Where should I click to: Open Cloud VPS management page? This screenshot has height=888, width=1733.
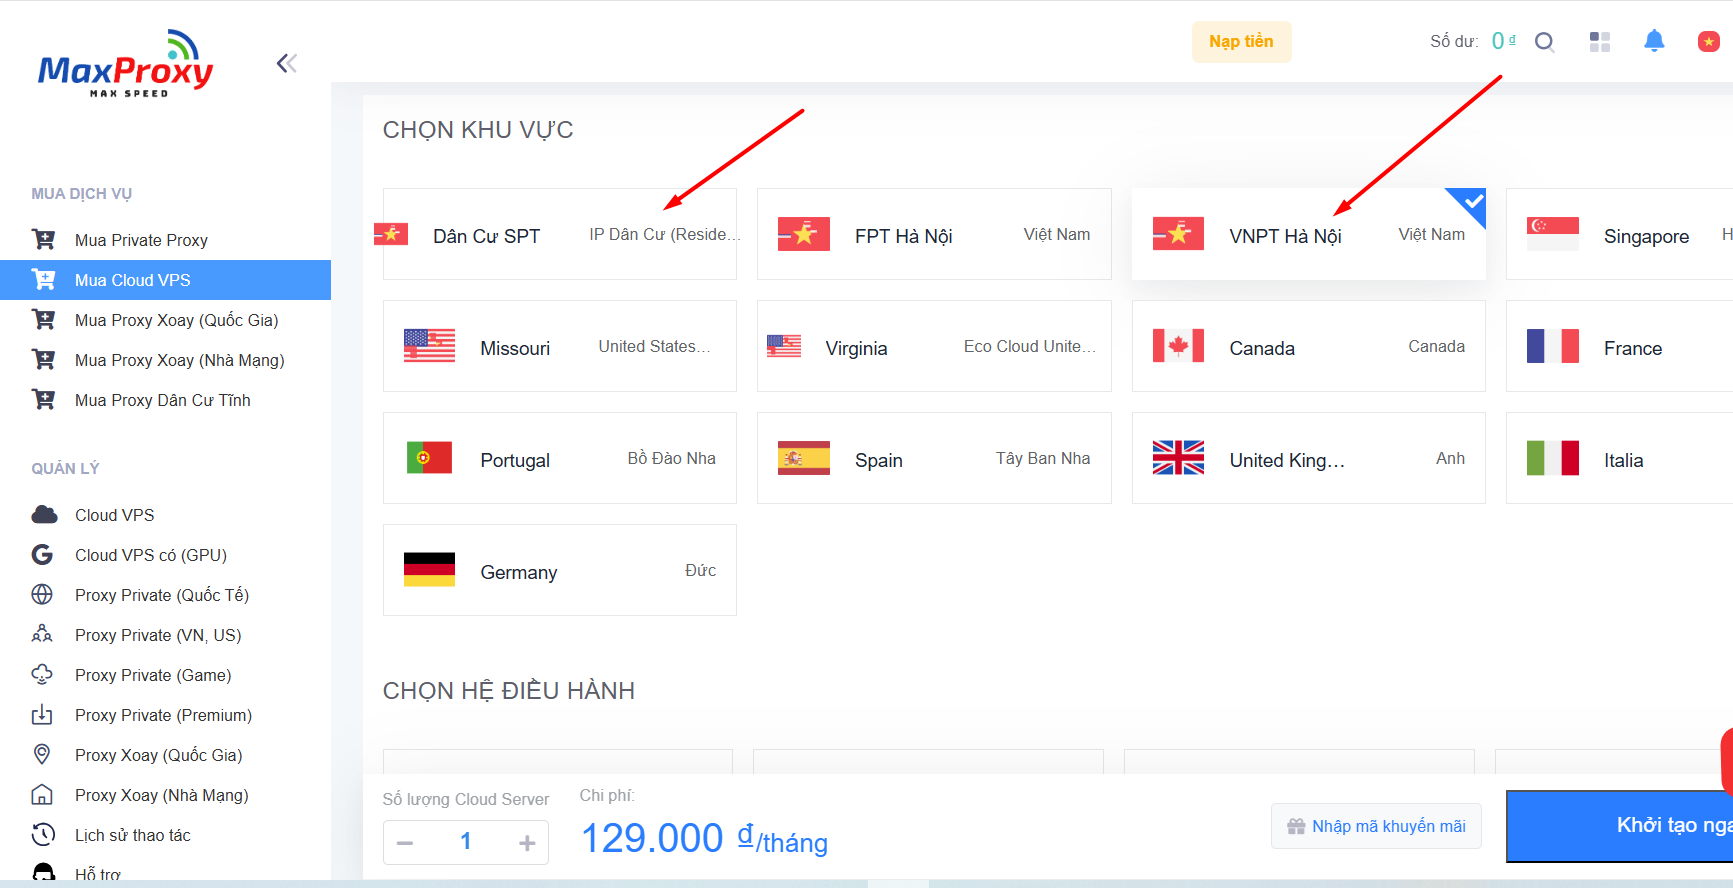tap(166, 515)
